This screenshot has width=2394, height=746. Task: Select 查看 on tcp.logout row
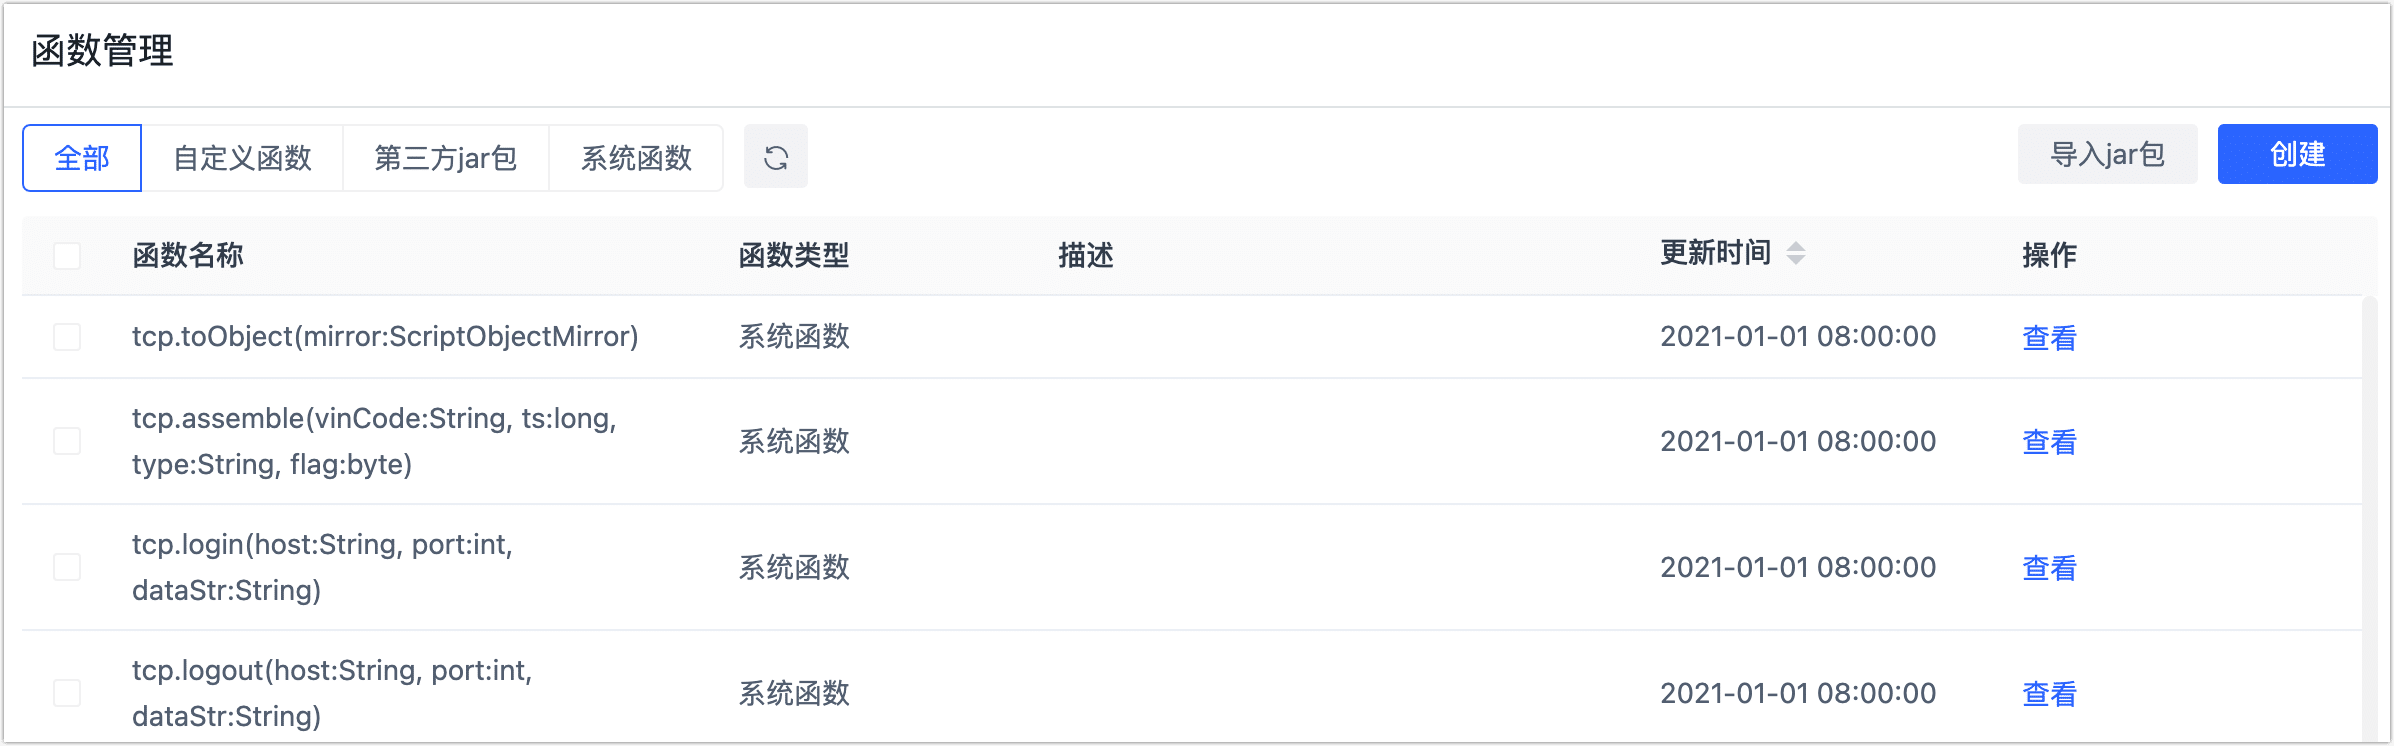[2049, 694]
